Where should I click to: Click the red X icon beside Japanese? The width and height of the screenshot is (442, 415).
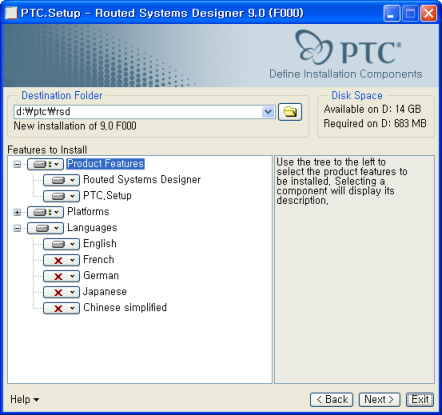58,292
